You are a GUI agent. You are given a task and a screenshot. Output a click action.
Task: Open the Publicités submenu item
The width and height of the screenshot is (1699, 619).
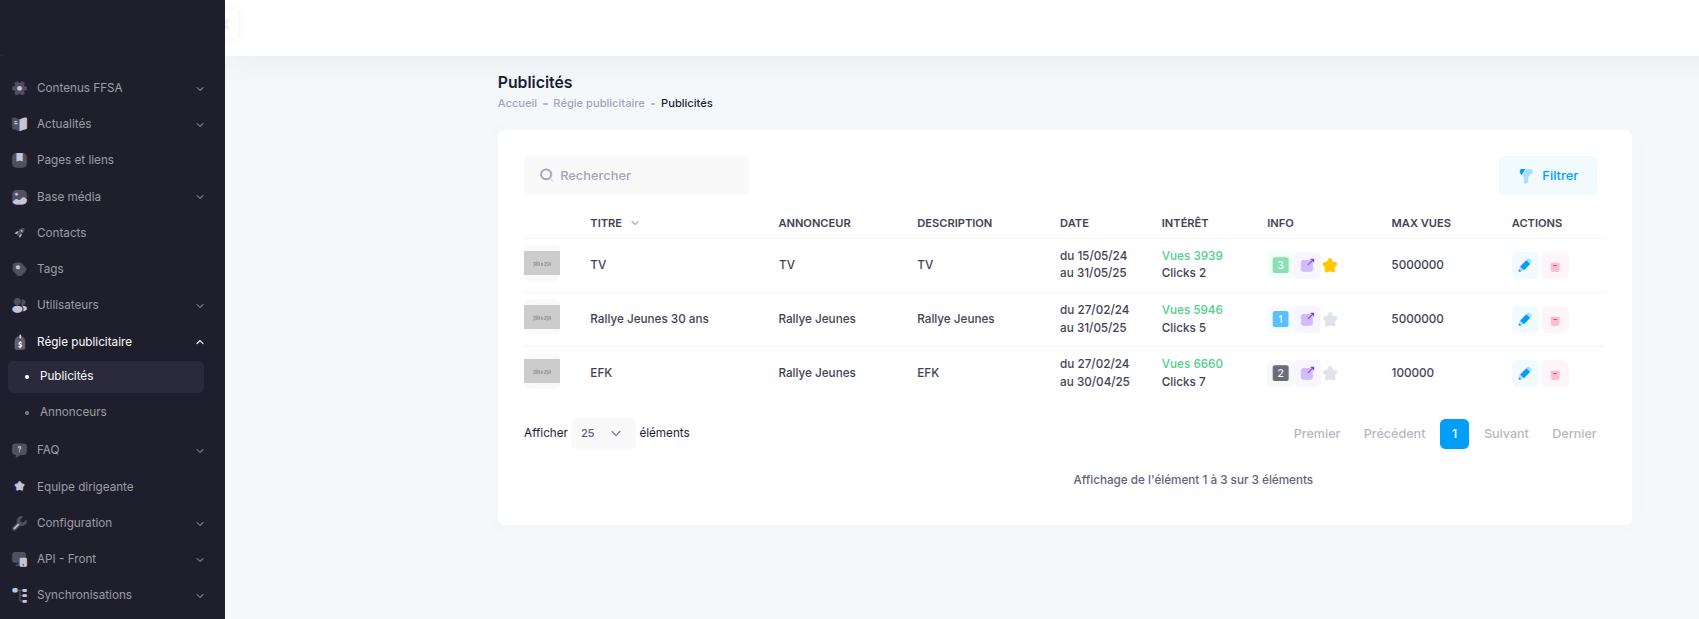[x=106, y=376]
